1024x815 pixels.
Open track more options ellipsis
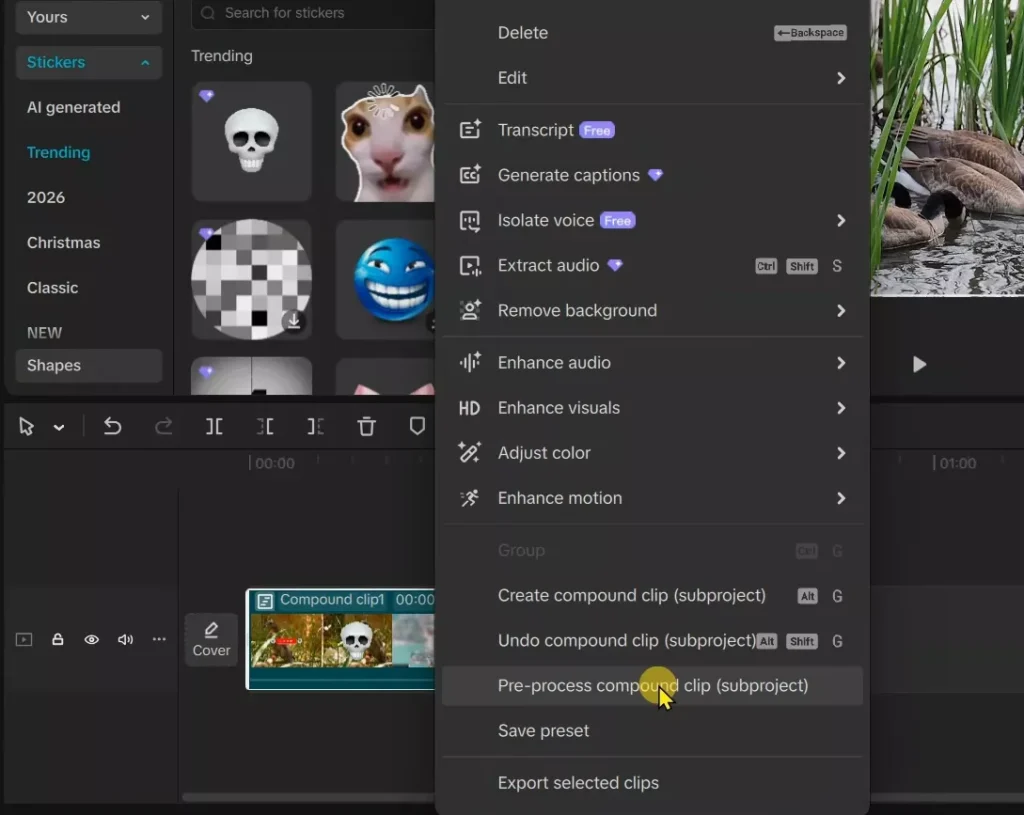tap(159, 640)
